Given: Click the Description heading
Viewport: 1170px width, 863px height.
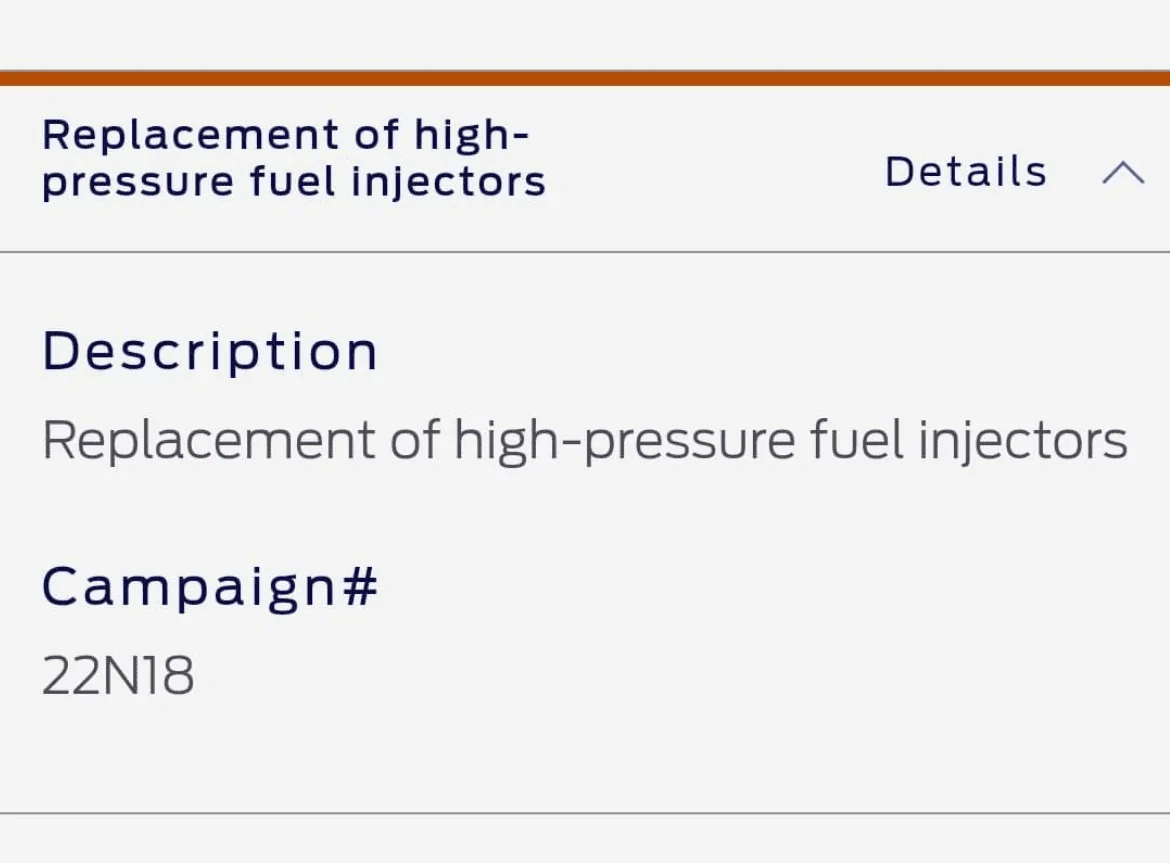Looking at the screenshot, I should [x=210, y=351].
